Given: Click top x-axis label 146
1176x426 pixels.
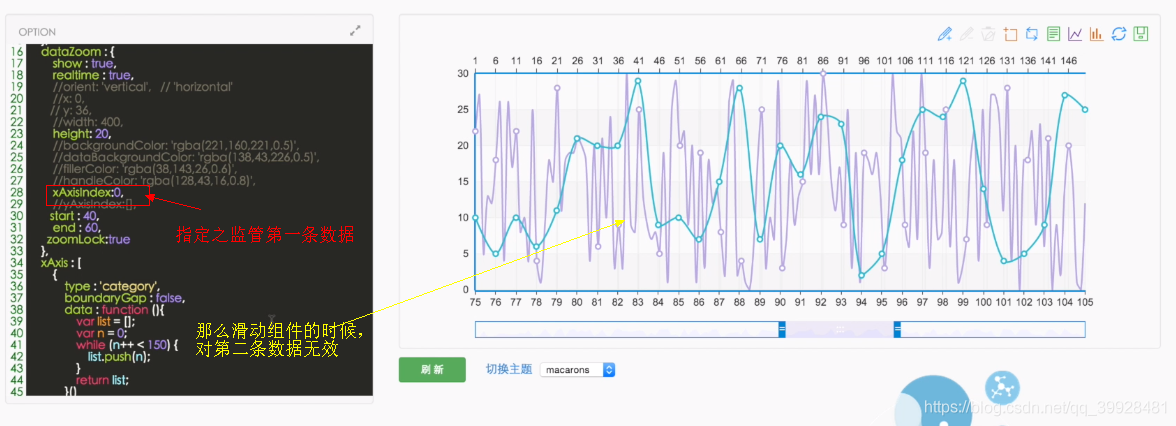Looking at the screenshot, I should [x=1070, y=60].
